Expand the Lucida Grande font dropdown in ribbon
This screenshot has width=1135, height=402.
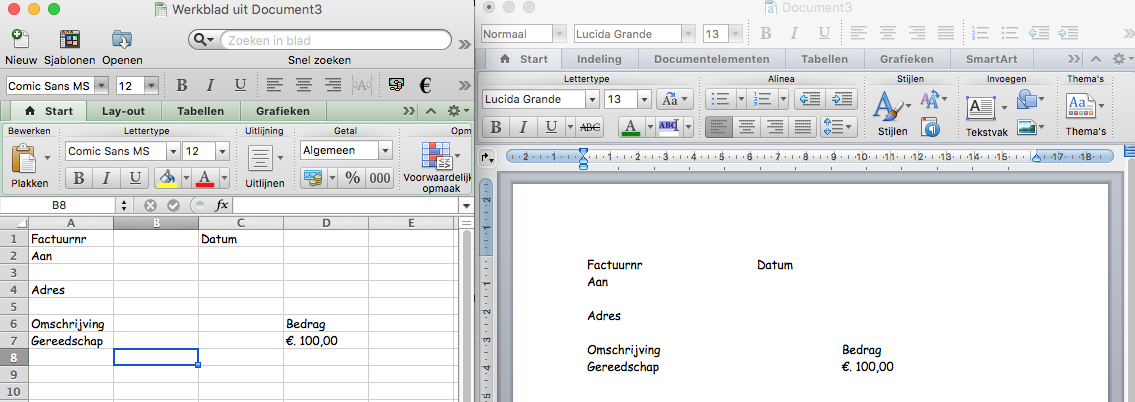[592, 99]
